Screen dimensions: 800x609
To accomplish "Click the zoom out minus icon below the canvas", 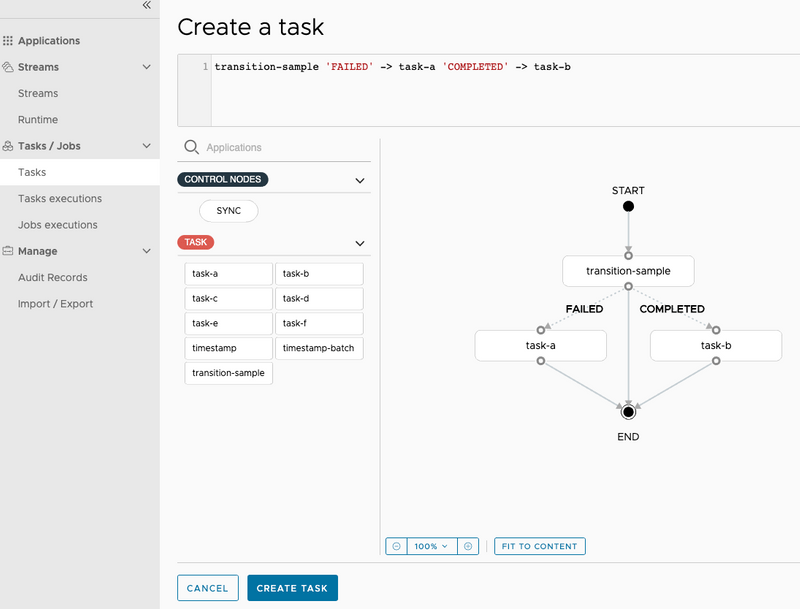I will point(396,546).
